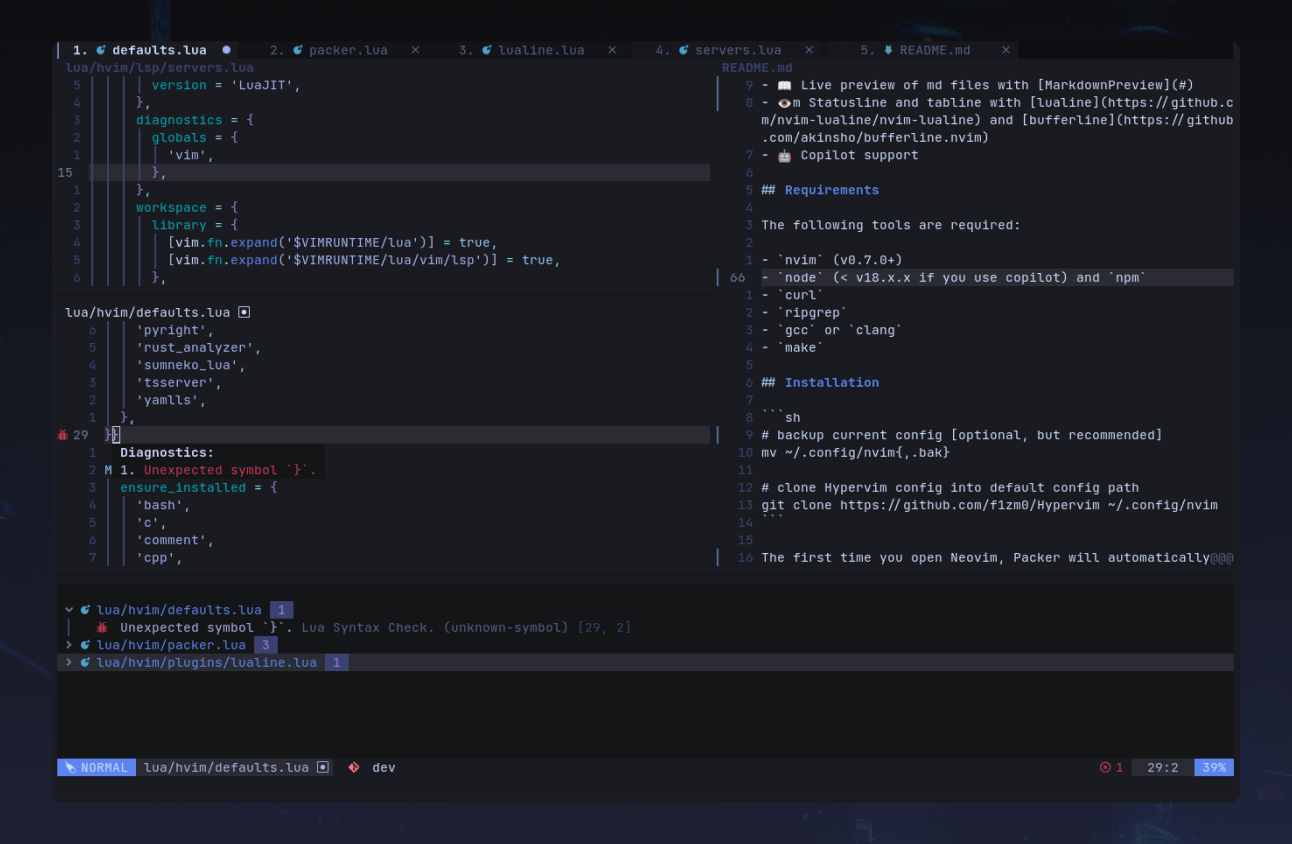
Task: Click the Lua icon on the defaults.lua tab
Action: pyautogui.click(x=101, y=50)
